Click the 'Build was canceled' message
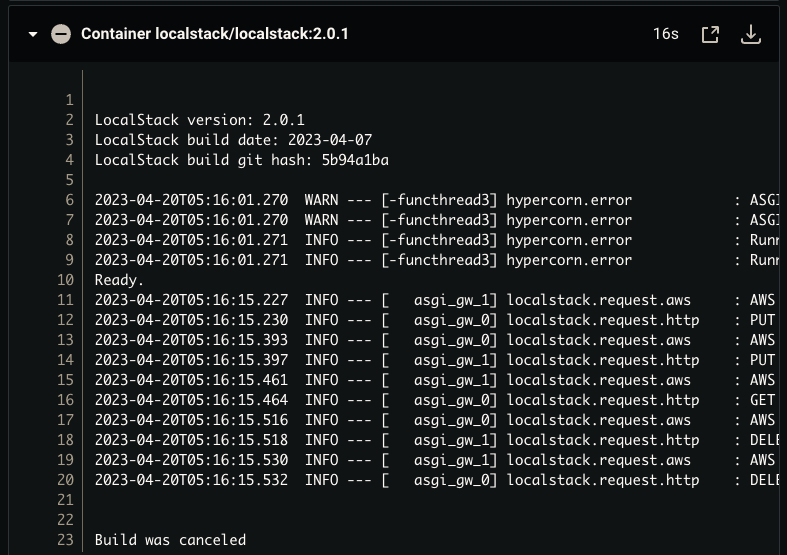 (170, 540)
